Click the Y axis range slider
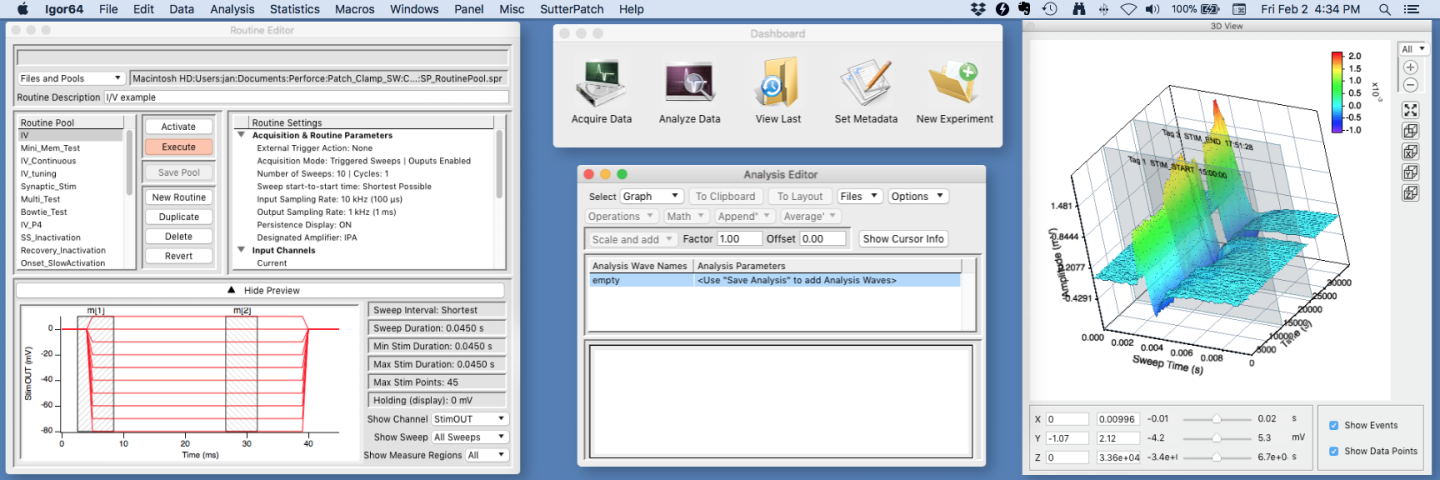The width and height of the screenshot is (1440, 480). click(1216, 438)
